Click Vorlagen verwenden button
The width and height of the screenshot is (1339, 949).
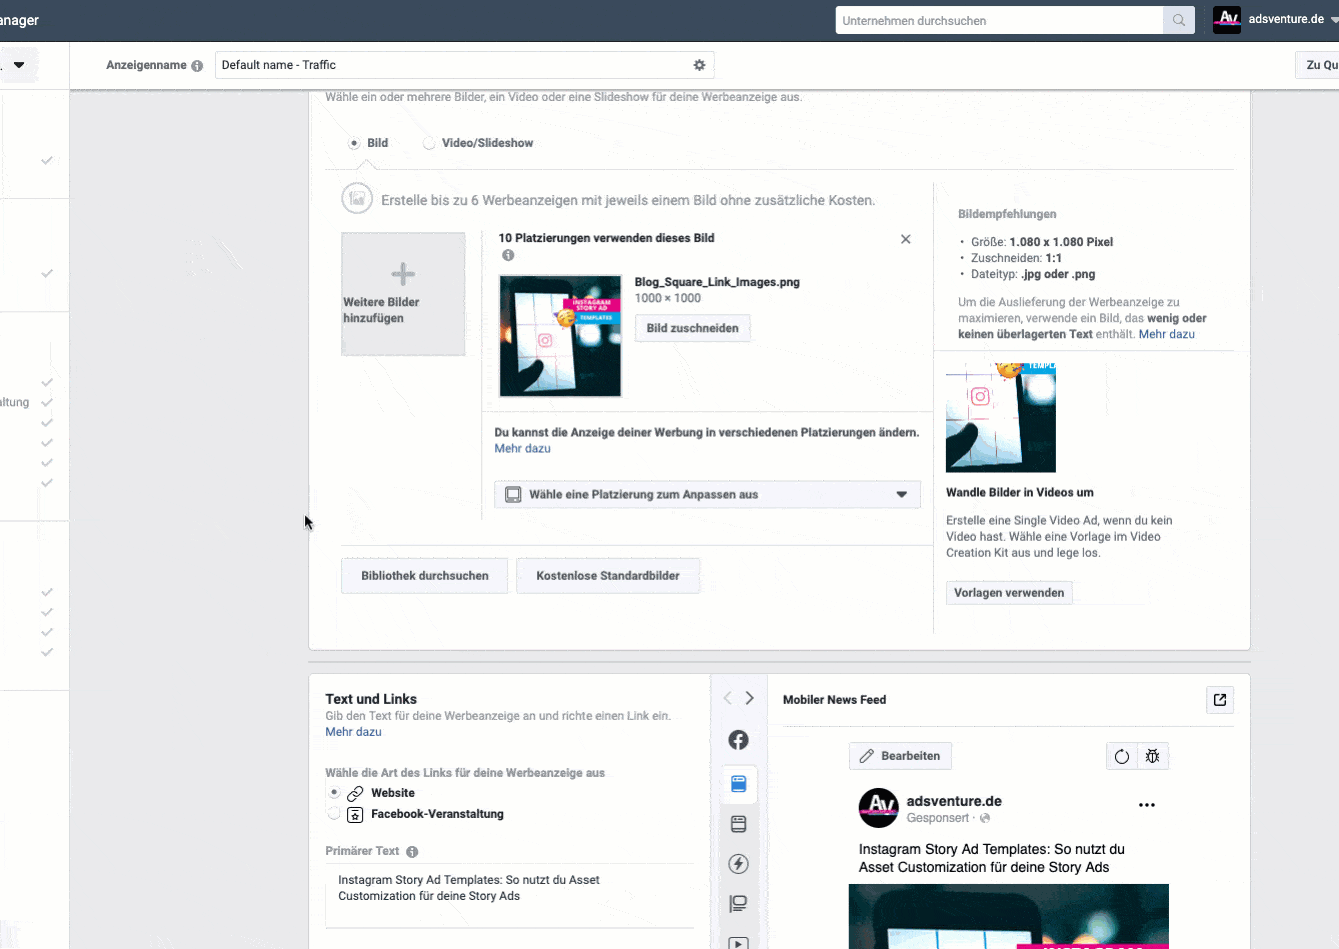tap(1009, 593)
